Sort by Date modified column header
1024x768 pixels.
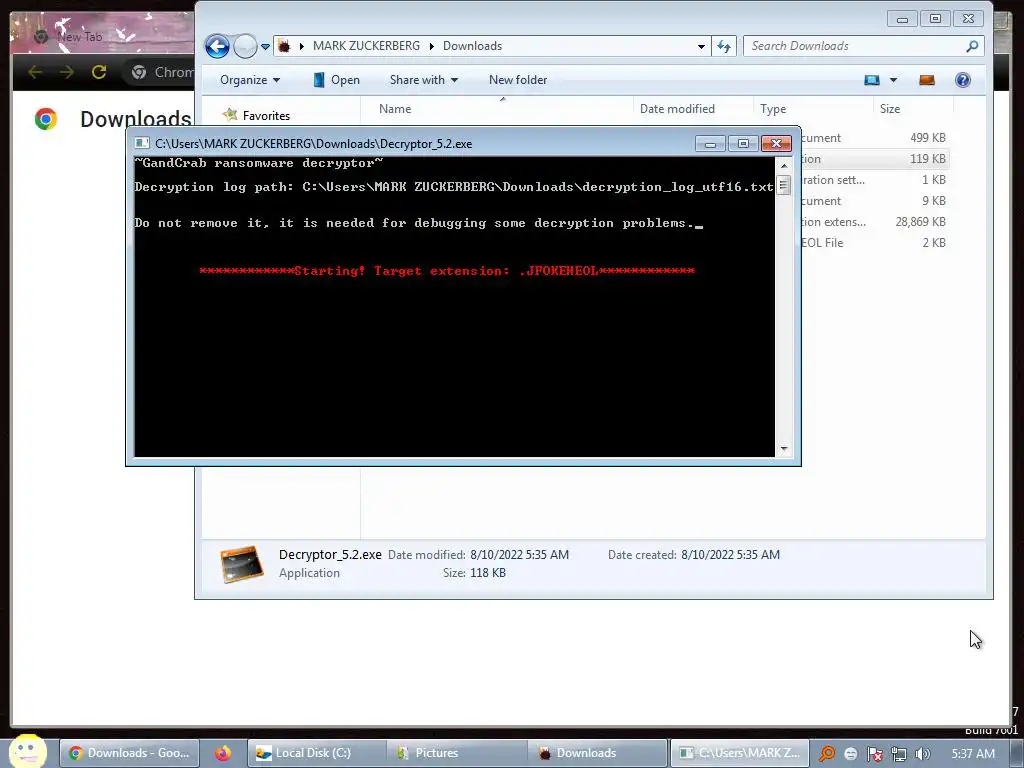point(693,108)
